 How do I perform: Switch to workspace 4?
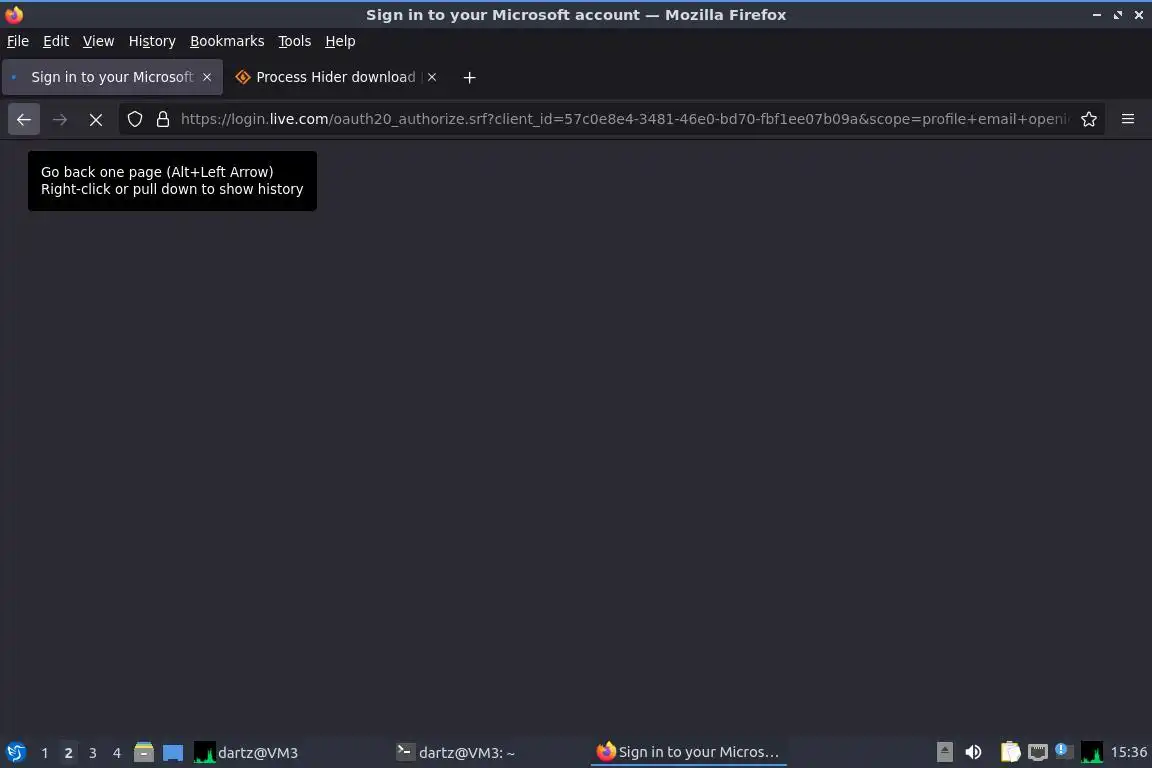click(x=117, y=753)
